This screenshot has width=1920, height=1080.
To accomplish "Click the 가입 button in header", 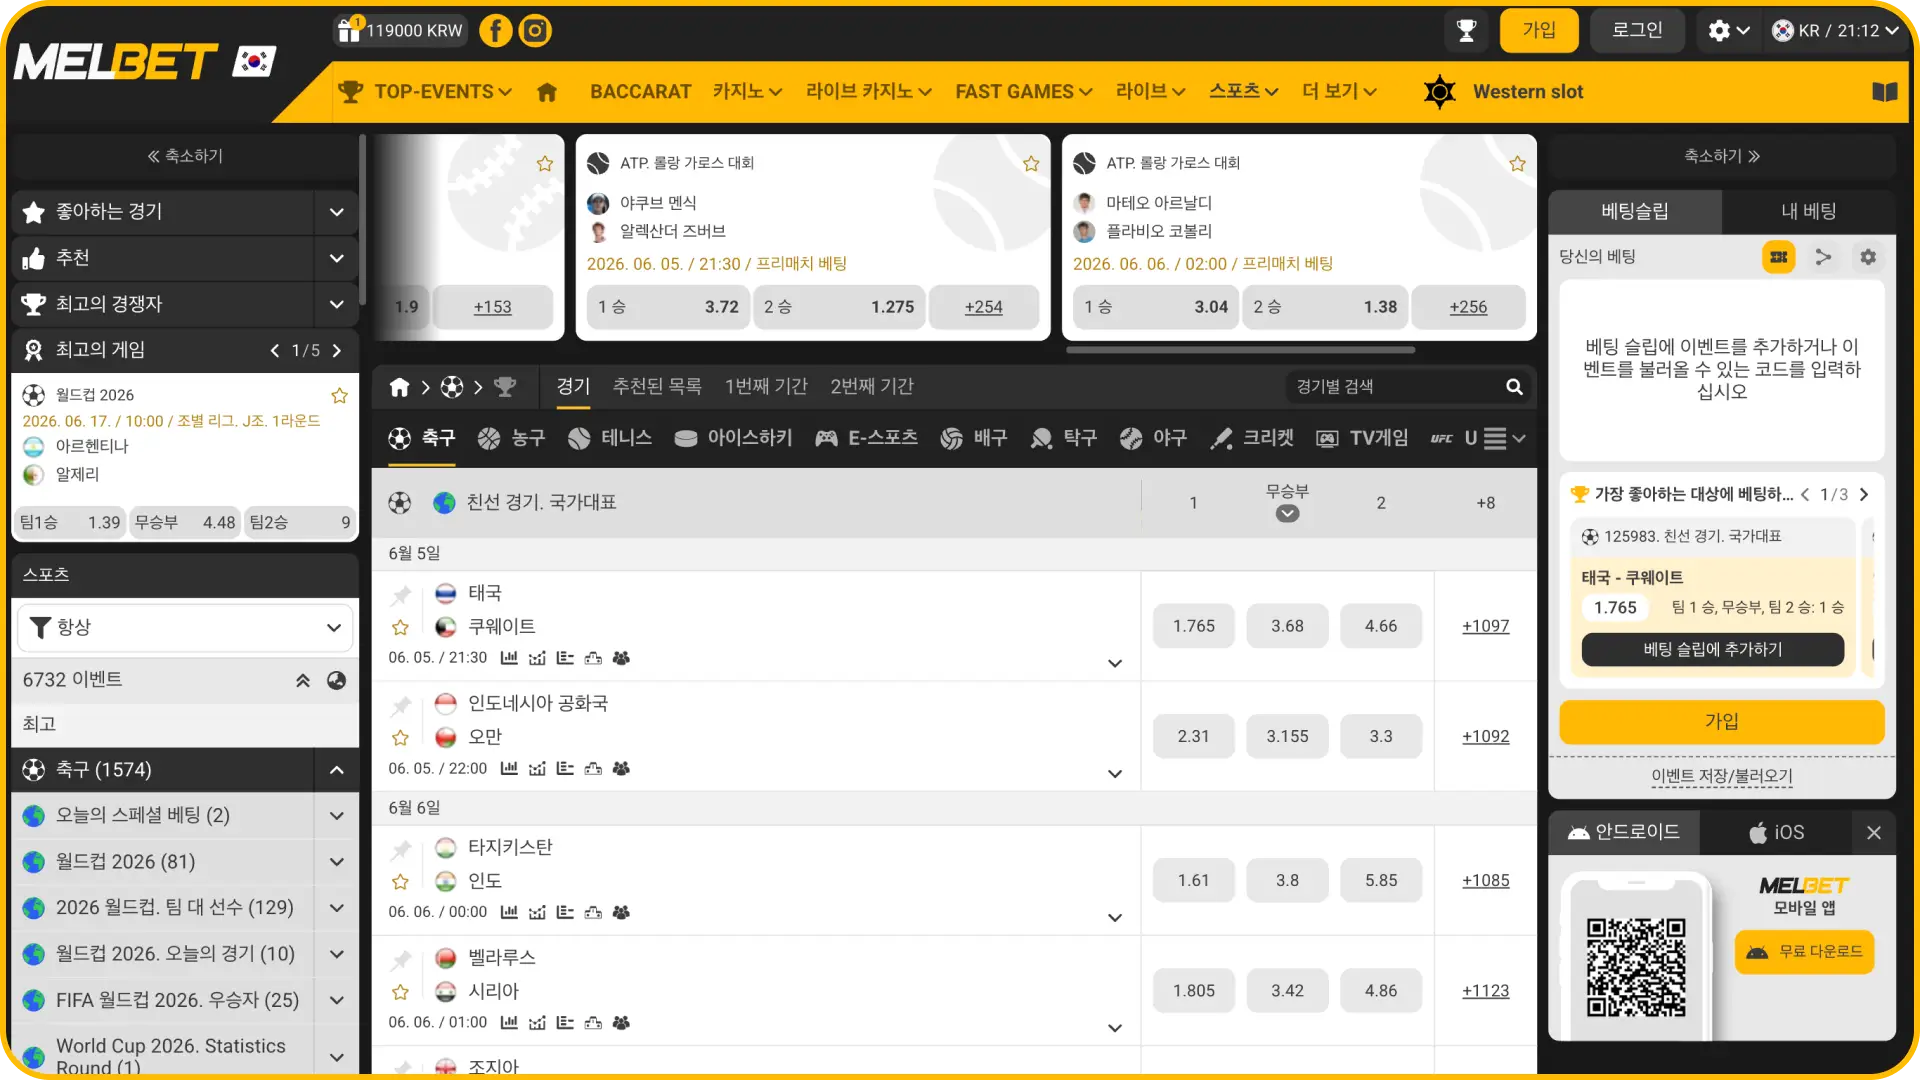I will [1538, 31].
